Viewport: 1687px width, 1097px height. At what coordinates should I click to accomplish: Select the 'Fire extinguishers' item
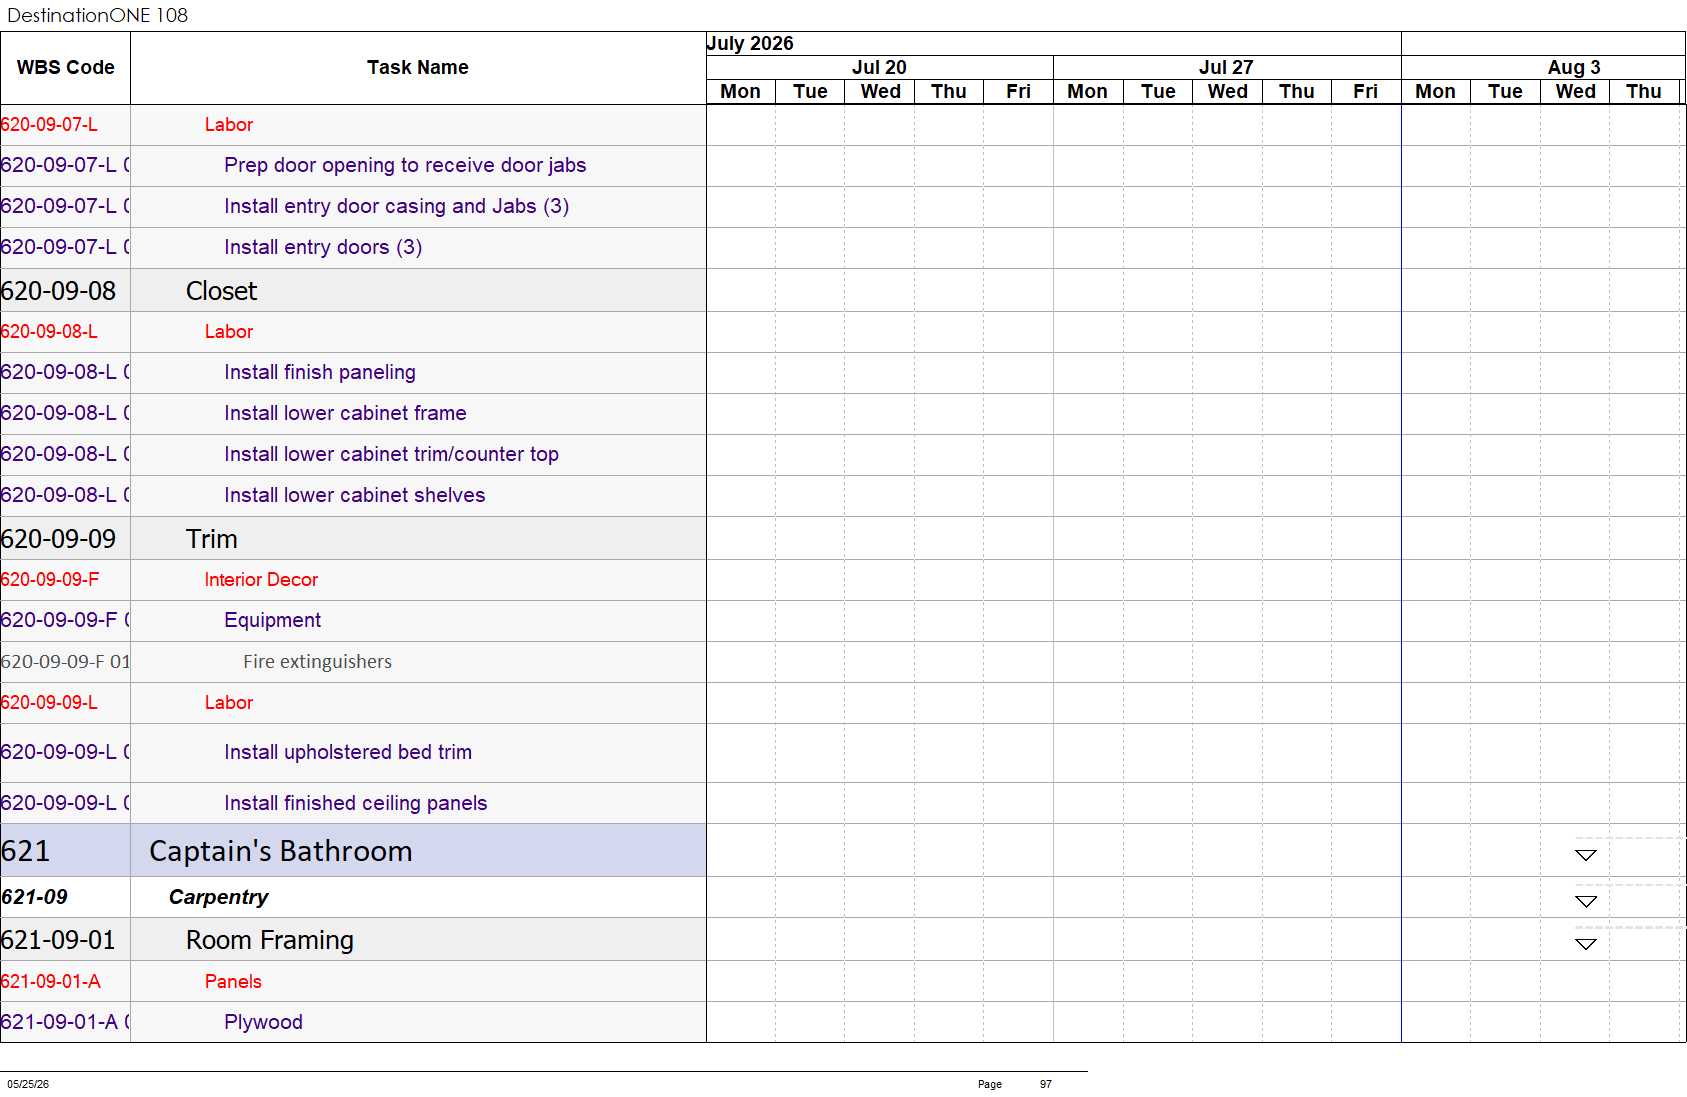tap(317, 662)
